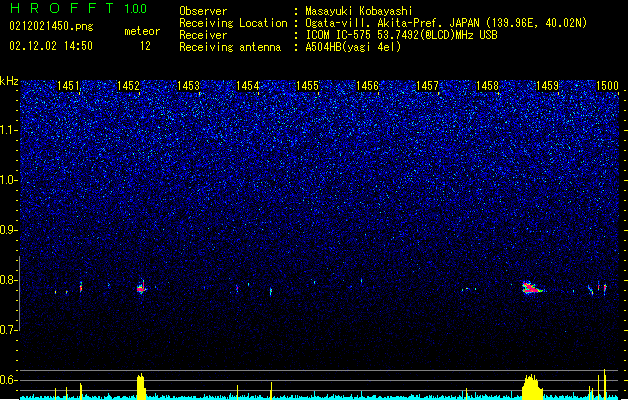The height and width of the screenshot is (400, 629).
Task: Click the red meteor echo under 1452
Action: (x=141, y=288)
